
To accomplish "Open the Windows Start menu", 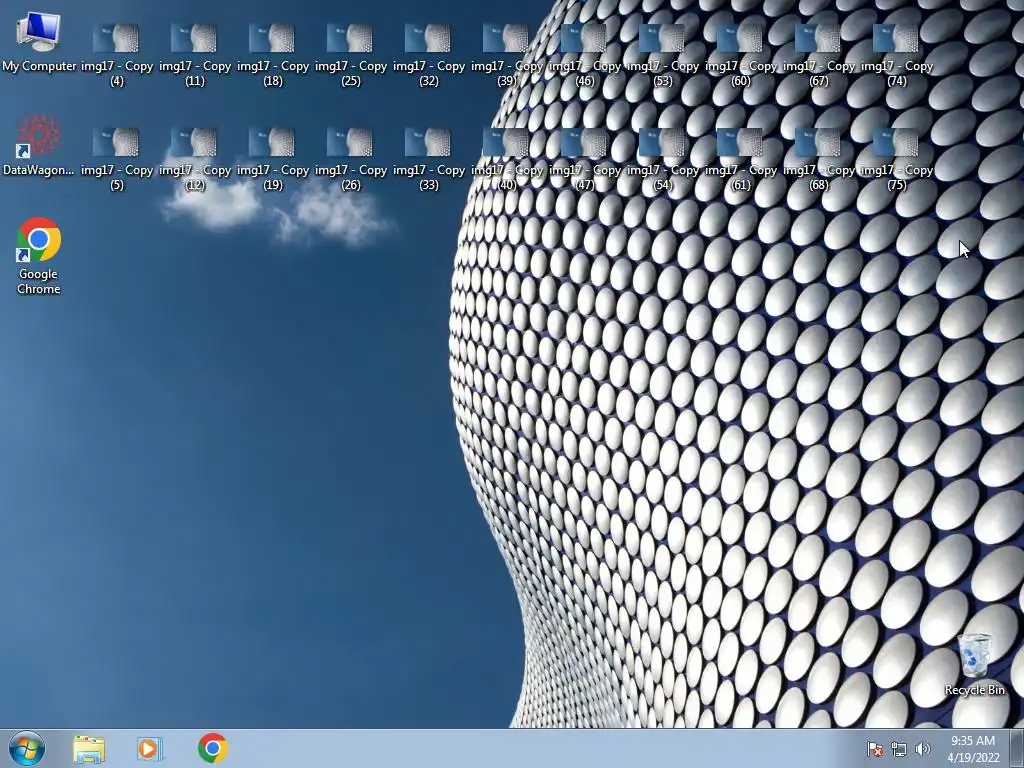I will point(27,748).
